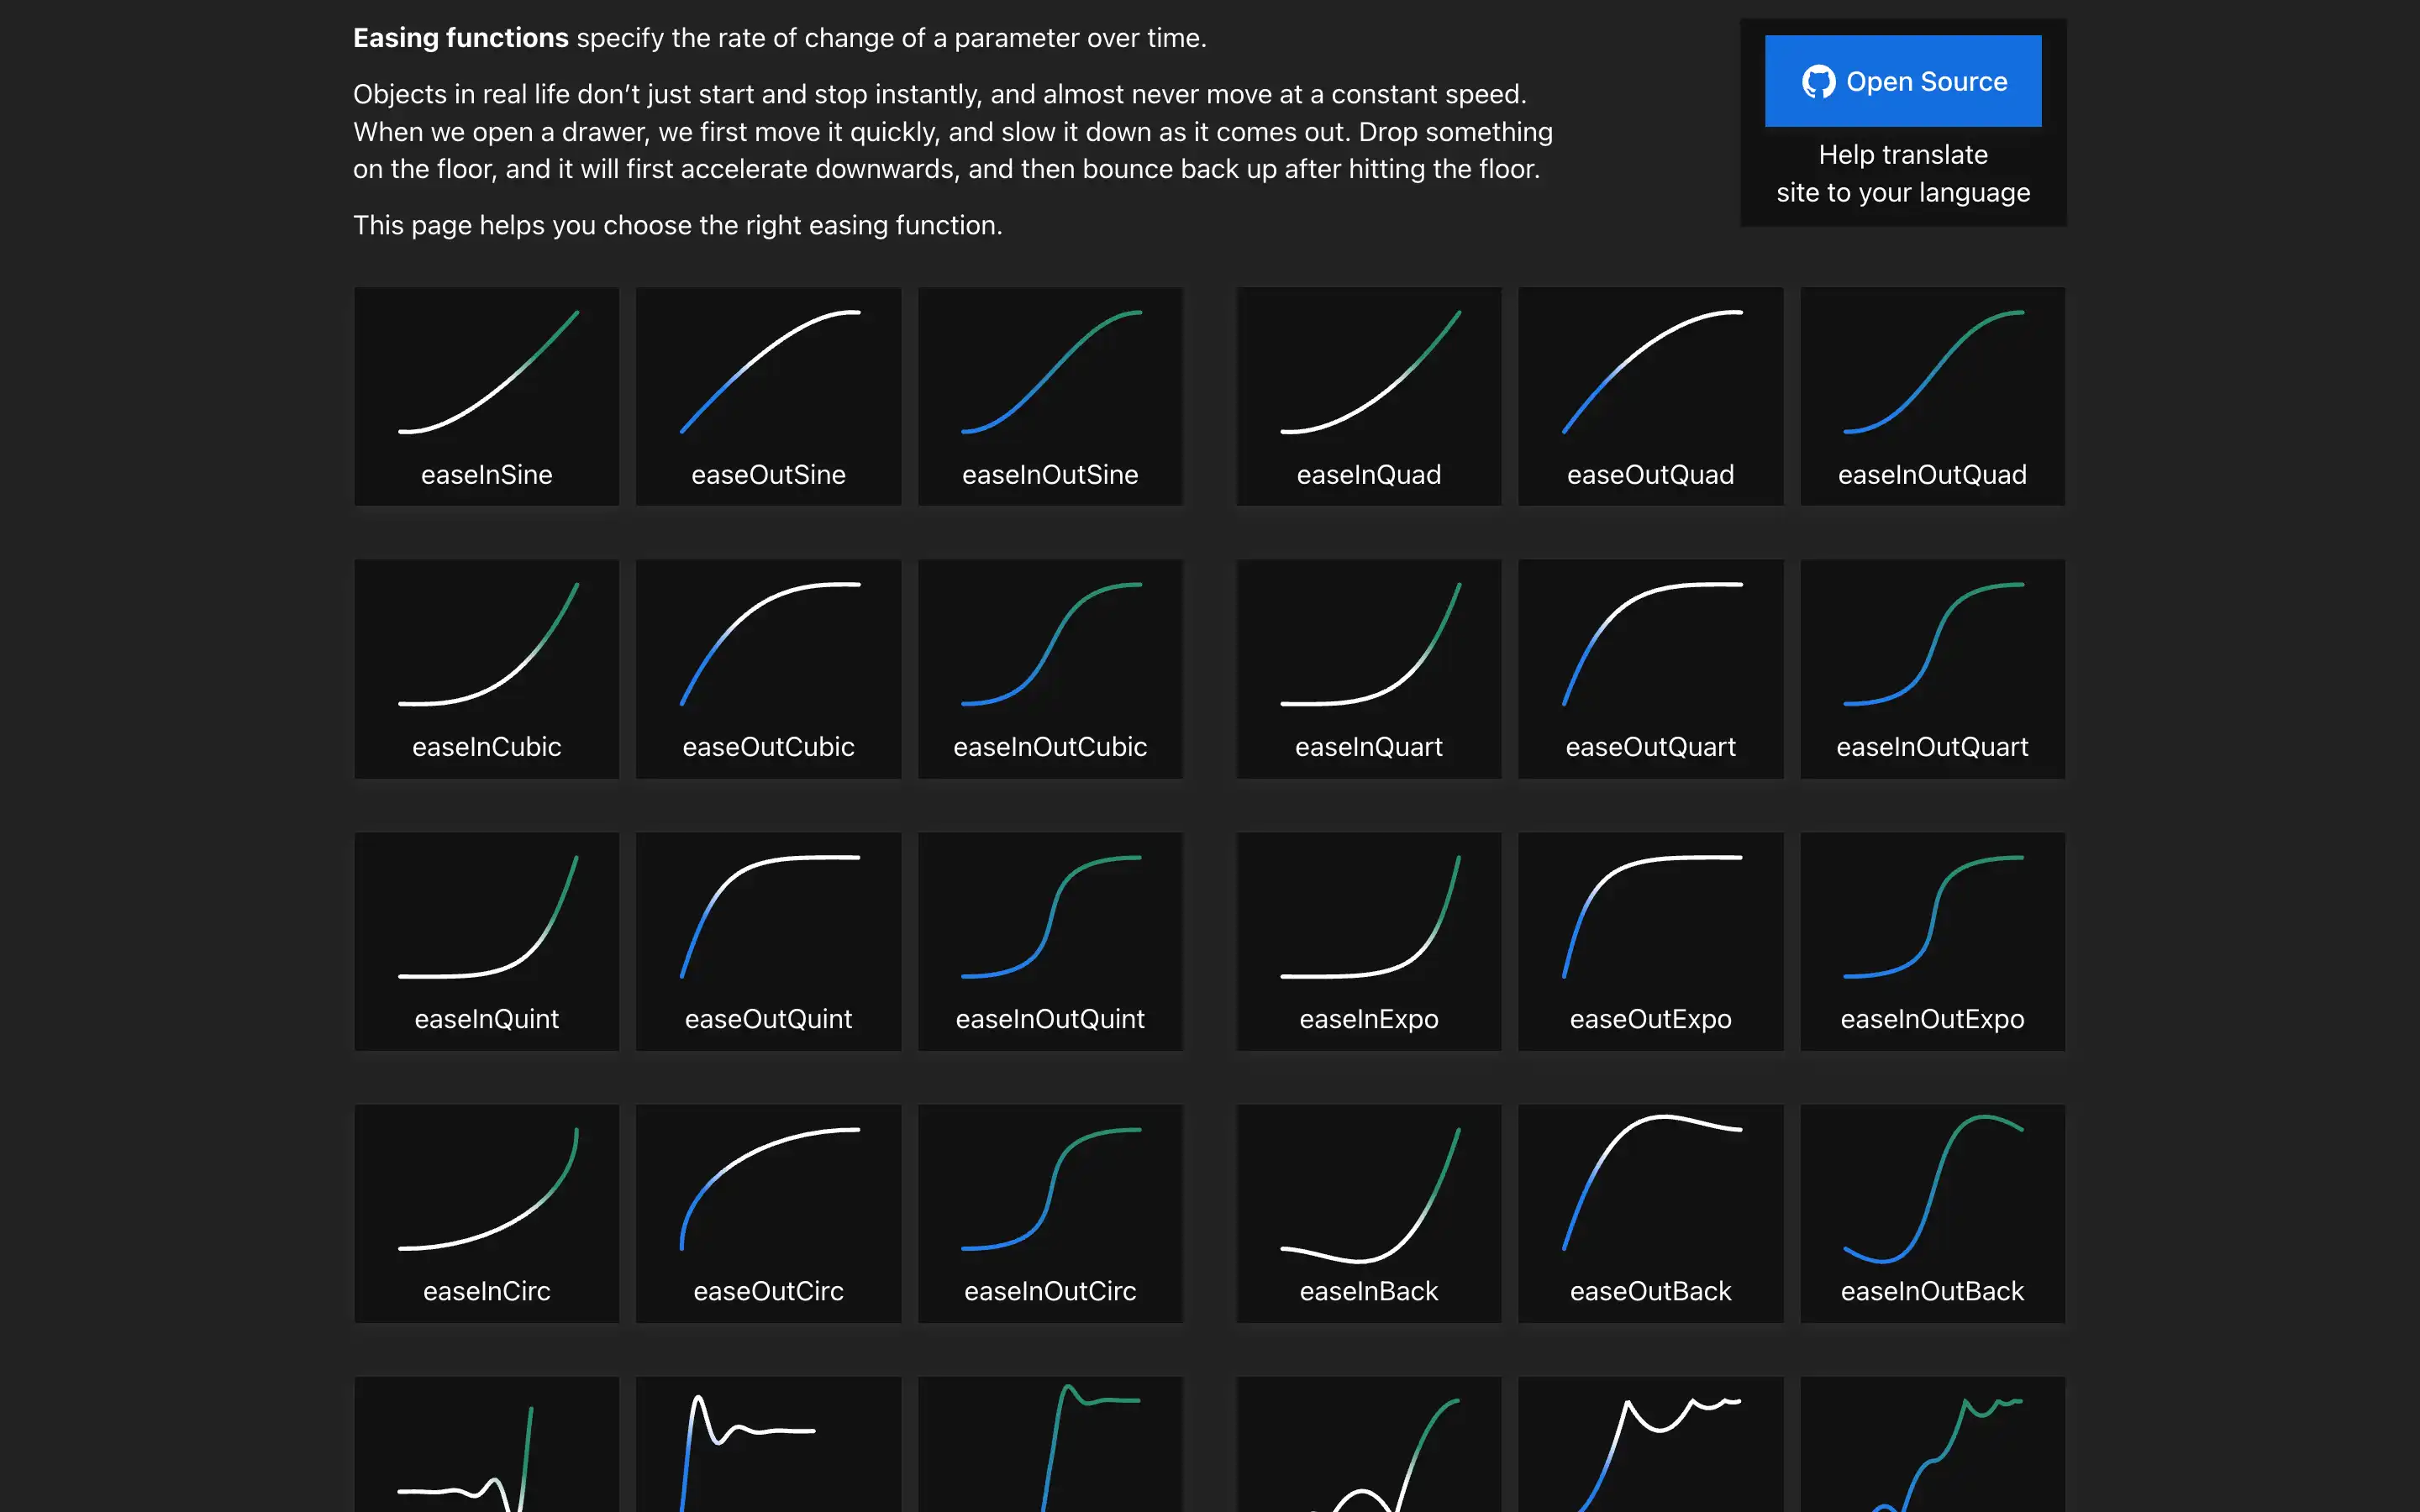View the easeInOutSine function card
The image size is (2420, 1512).
(x=1050, y=397)
